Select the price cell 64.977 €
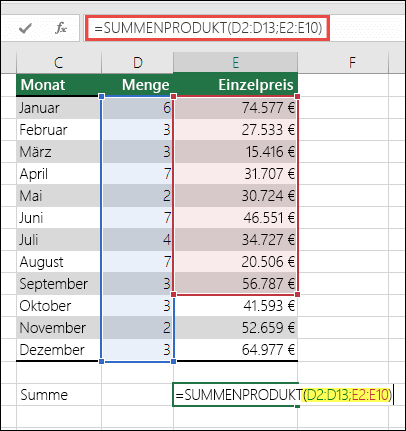The image size is (406, 431). click(x=235, y=350)
